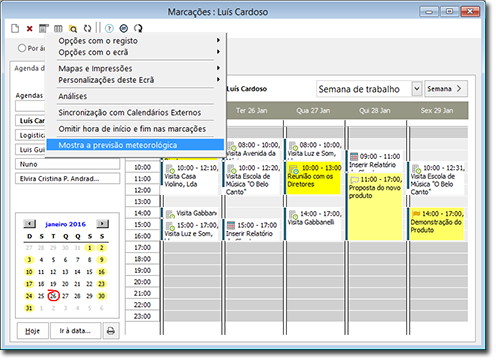
Task: Click icon on Visita Avenida da appointment
Action: pyautogui.click(x=232, y=146)
